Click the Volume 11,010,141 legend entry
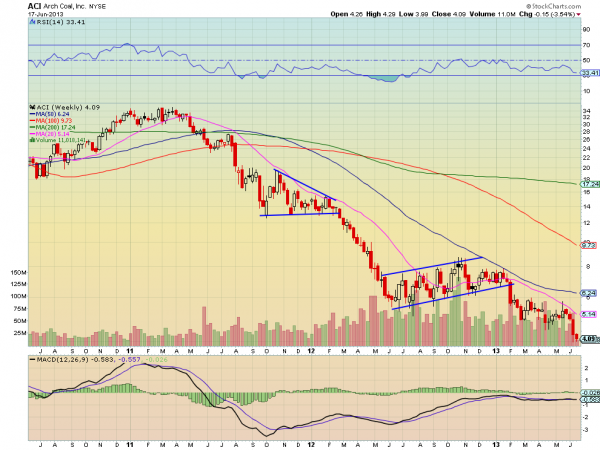Viewport: 600px width, 450px height. (x=58, y=140)
